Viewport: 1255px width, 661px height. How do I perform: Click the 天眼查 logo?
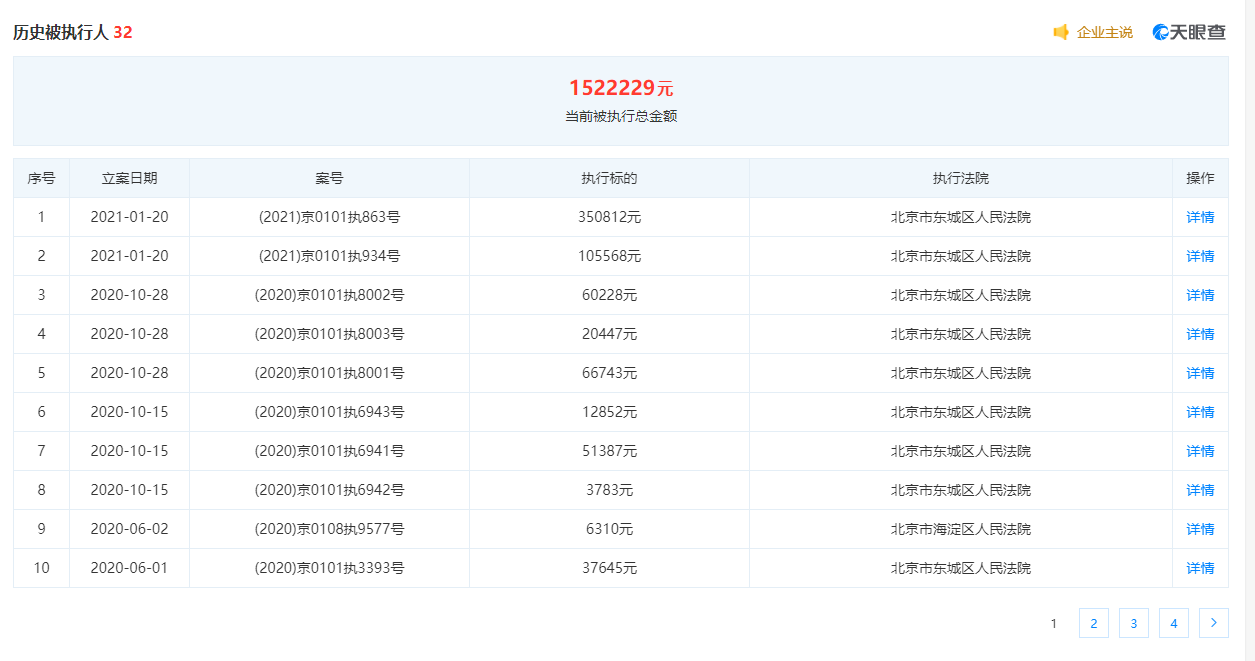click(1189, 32)
